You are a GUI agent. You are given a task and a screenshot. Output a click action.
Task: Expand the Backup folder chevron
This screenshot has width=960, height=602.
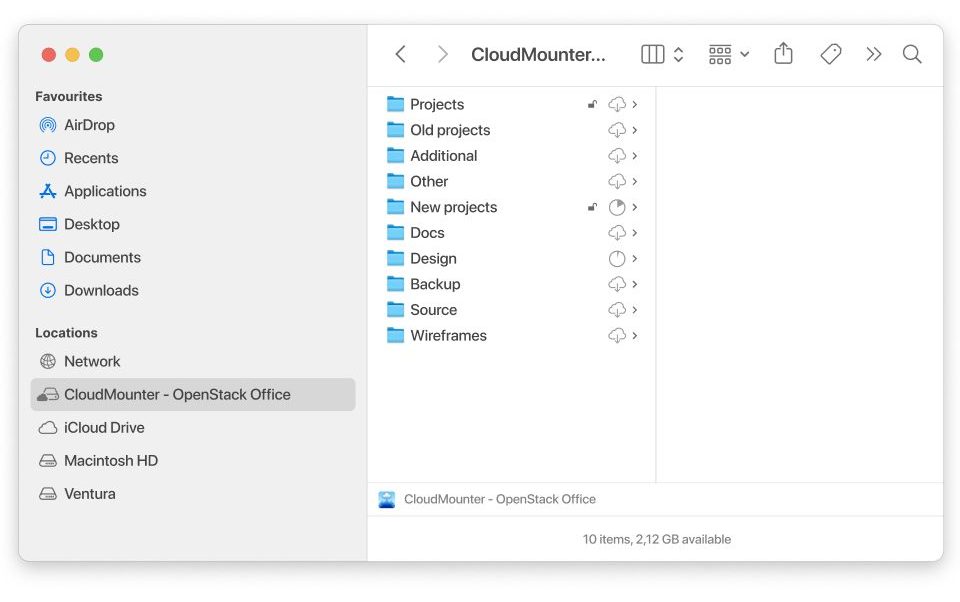635,284
